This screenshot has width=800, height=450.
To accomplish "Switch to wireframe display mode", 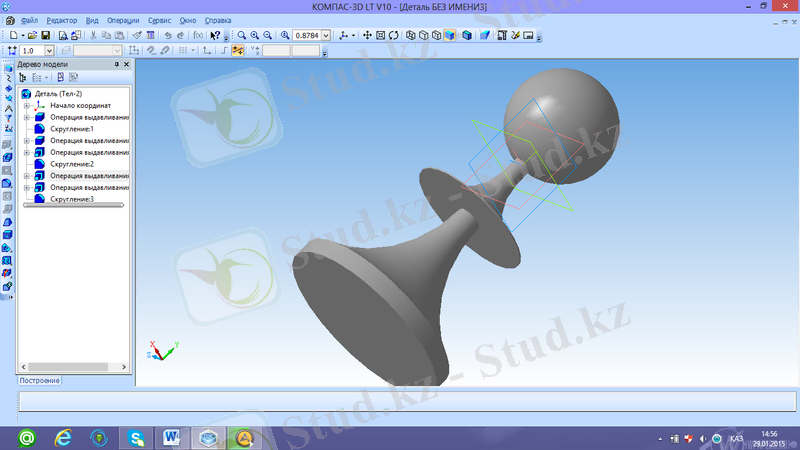I will (410, 35).
